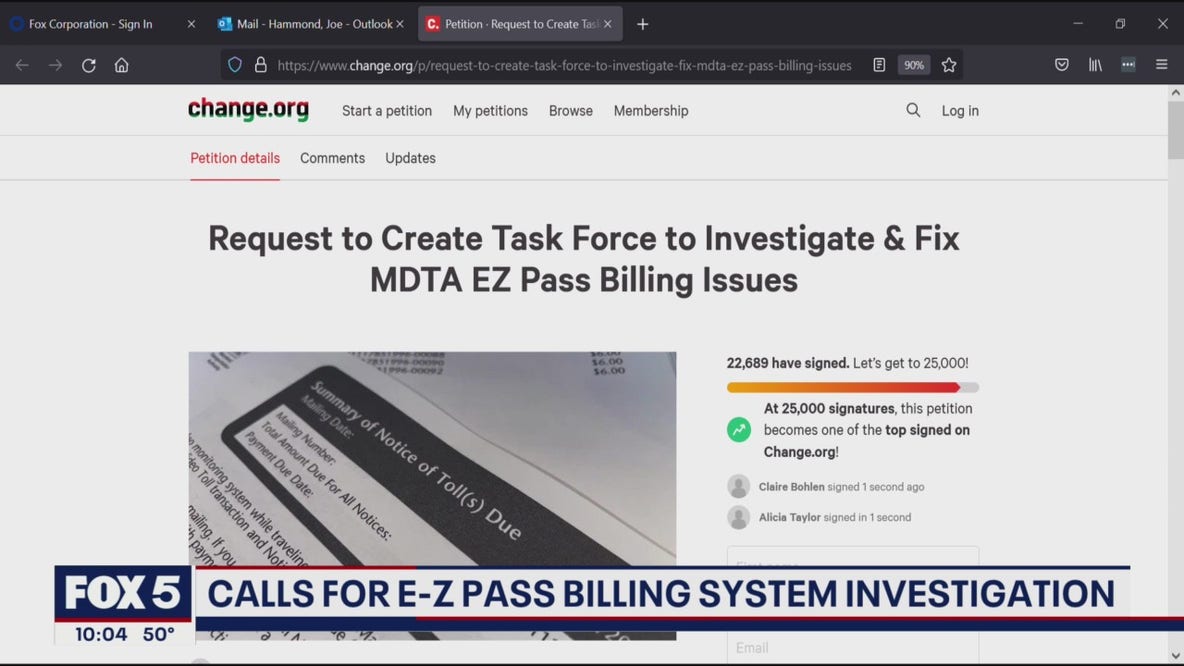Show site security lock information
The width and height of the screenshot is (1184, 666).
[261, 65]
